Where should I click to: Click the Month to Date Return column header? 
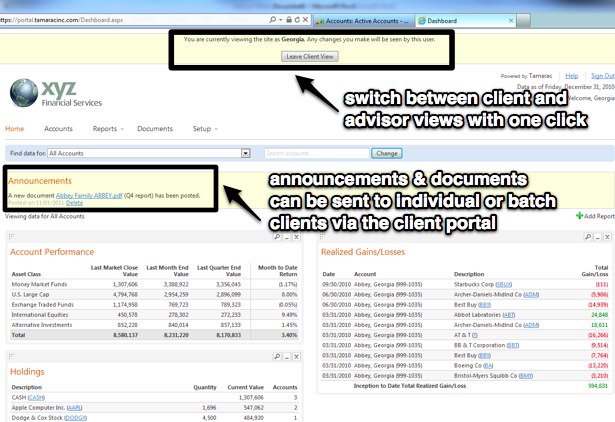point(277,271)
